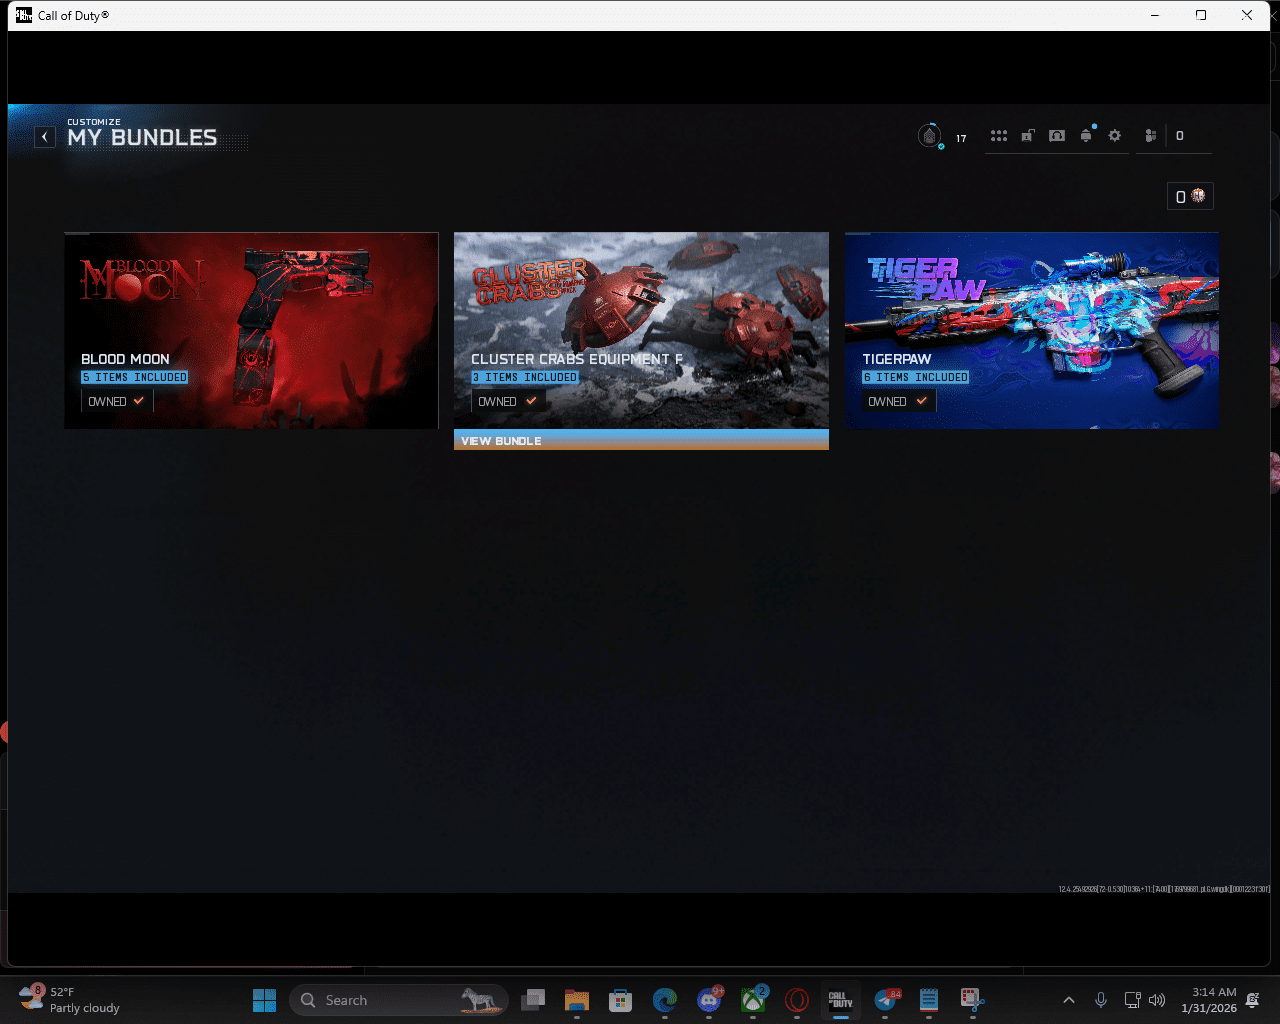Open the notifications bell icon

click(x=1086, y=136)
